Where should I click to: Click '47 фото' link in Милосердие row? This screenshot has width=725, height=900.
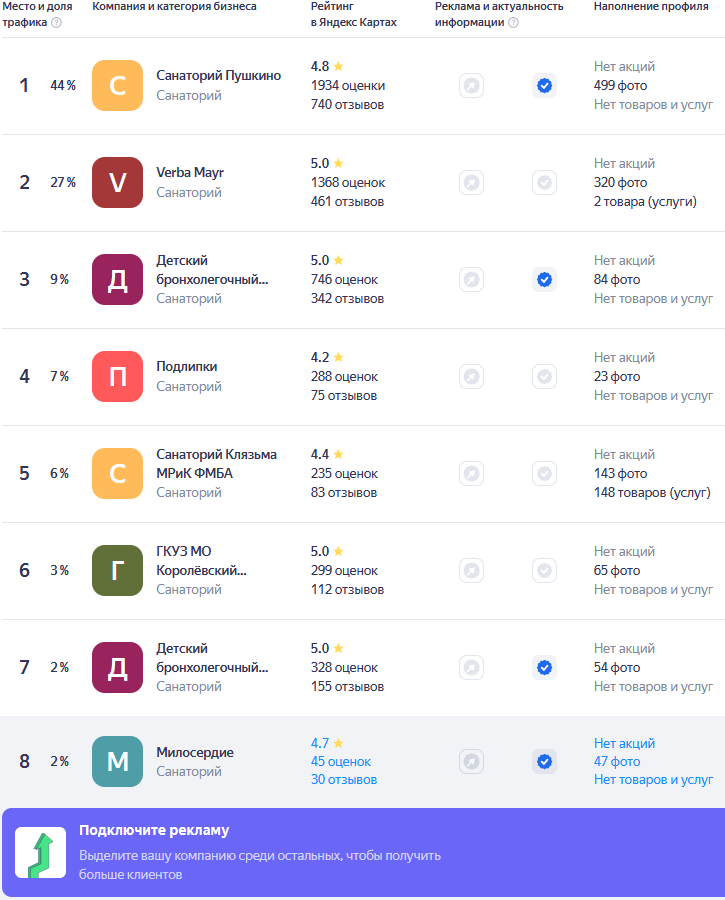coord(617,762)
